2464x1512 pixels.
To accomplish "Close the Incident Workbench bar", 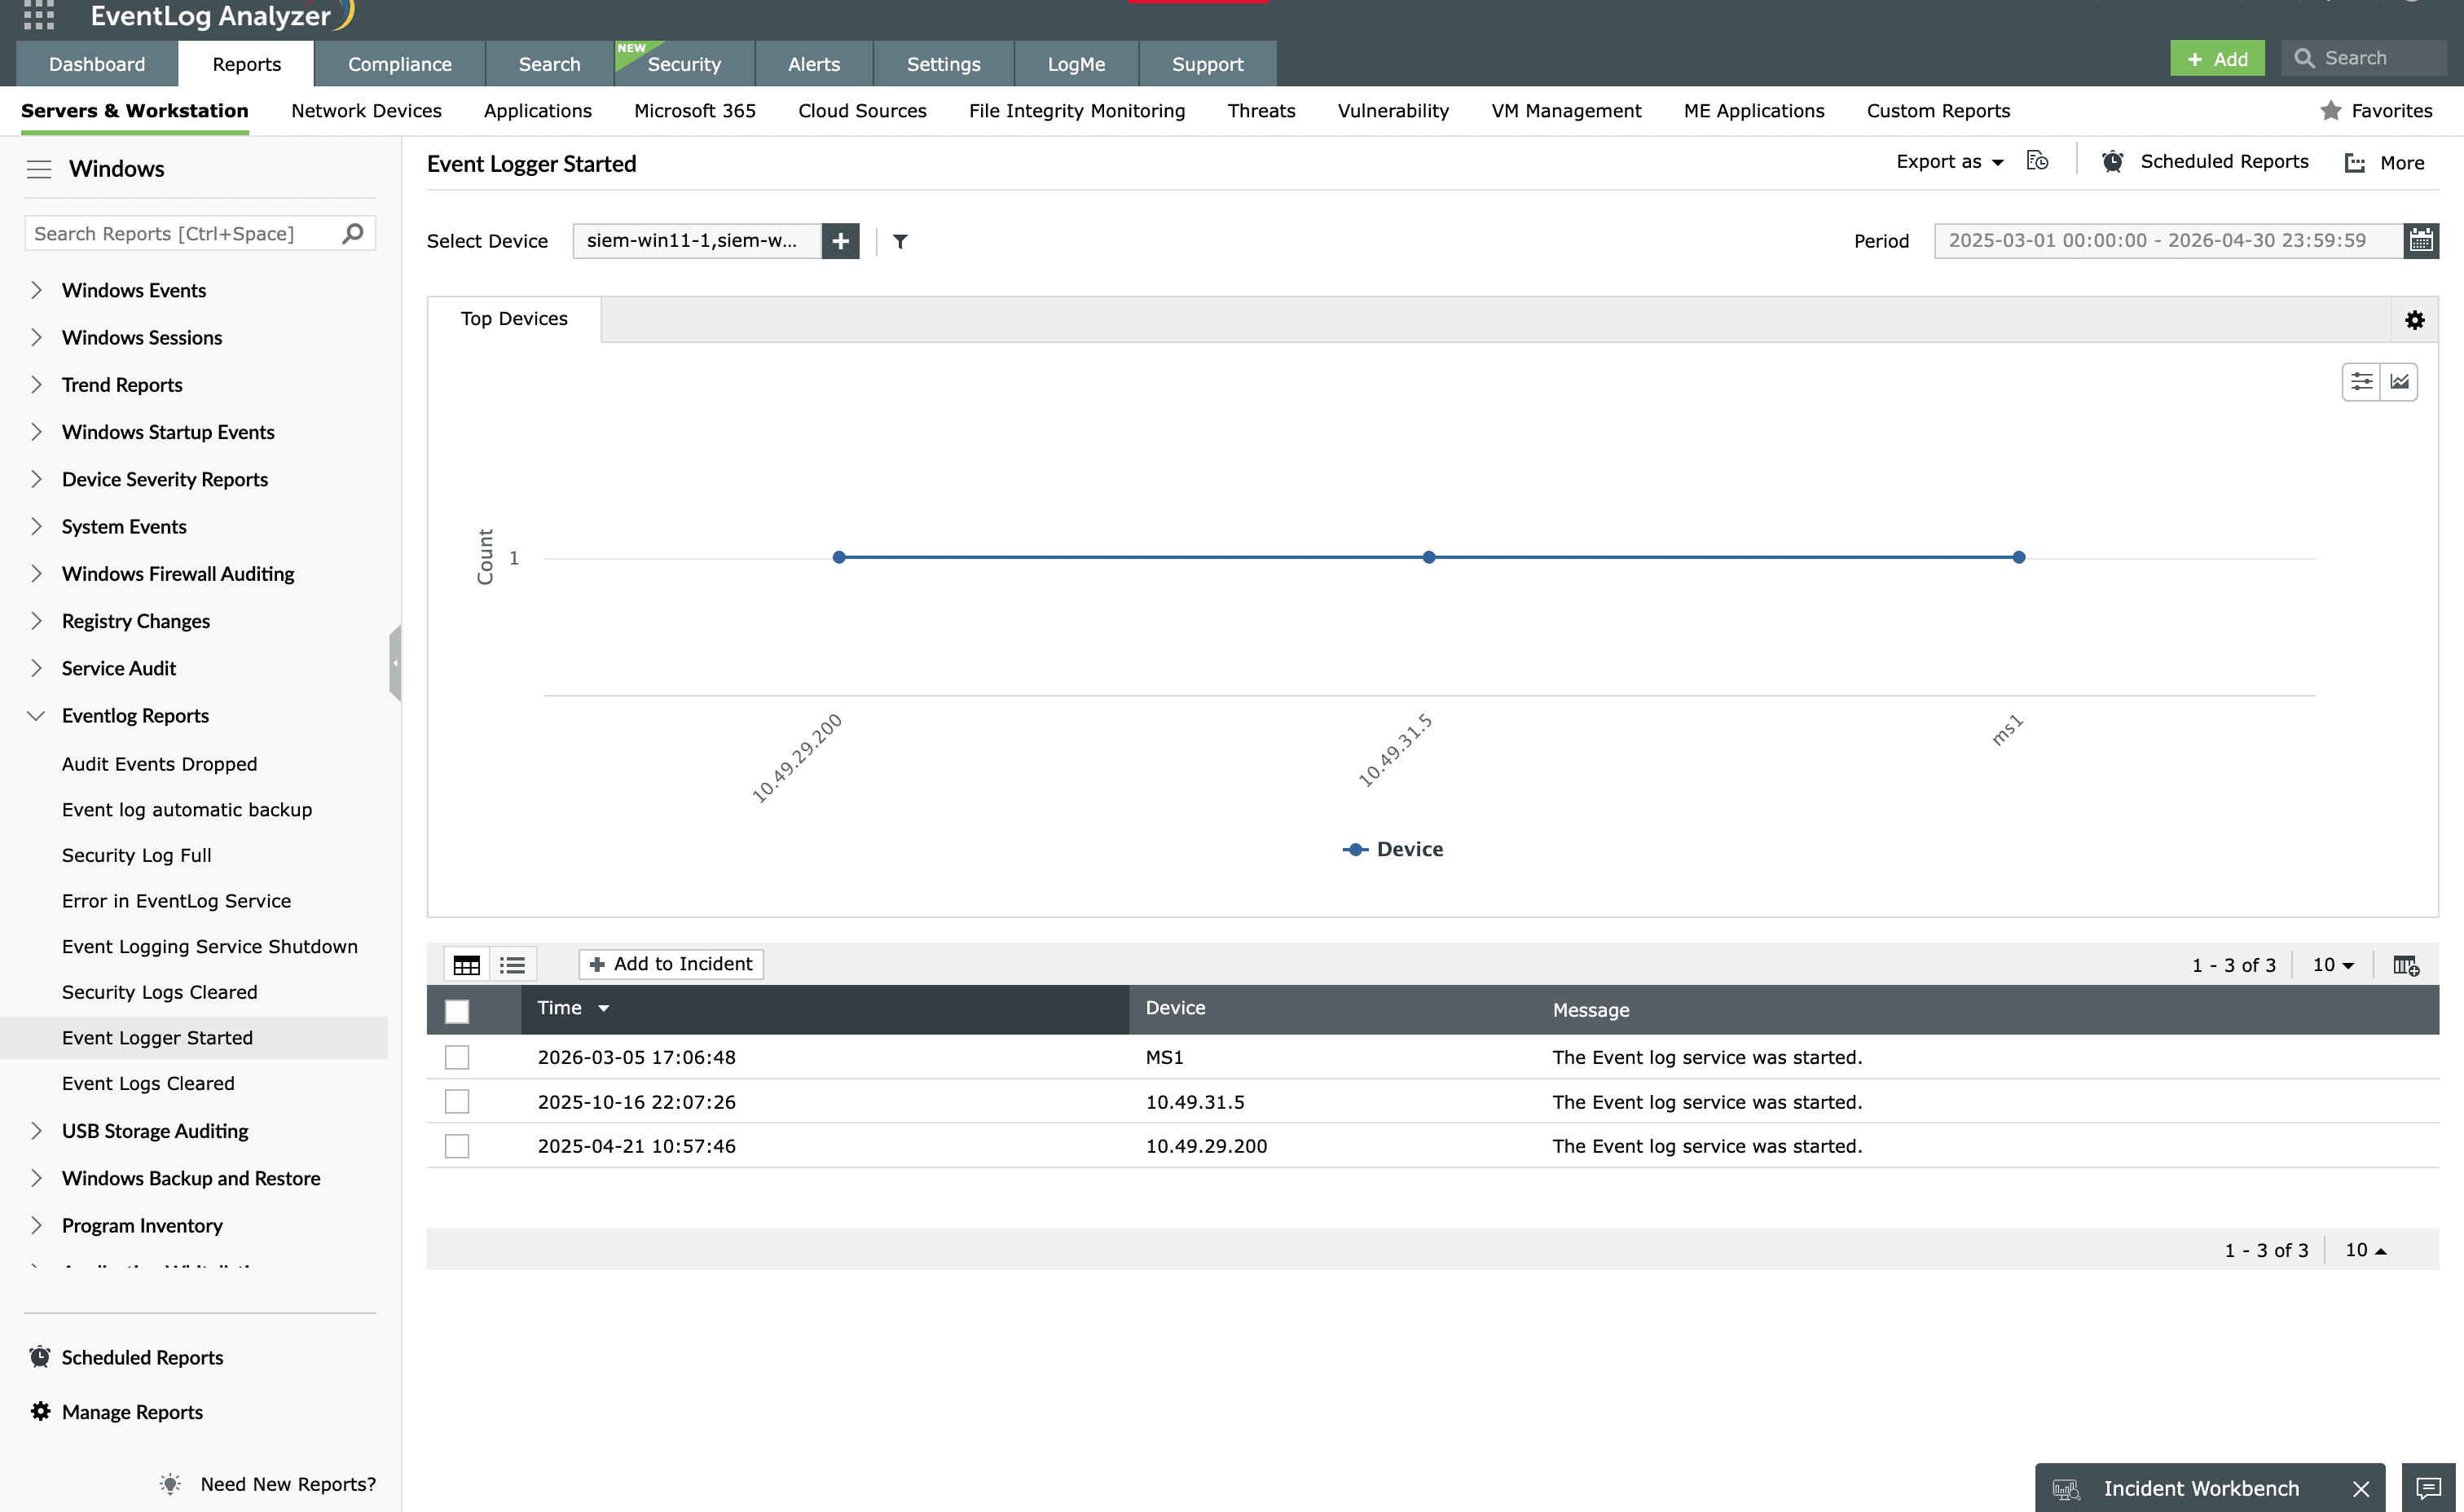I will [x=2361, y=1488].
